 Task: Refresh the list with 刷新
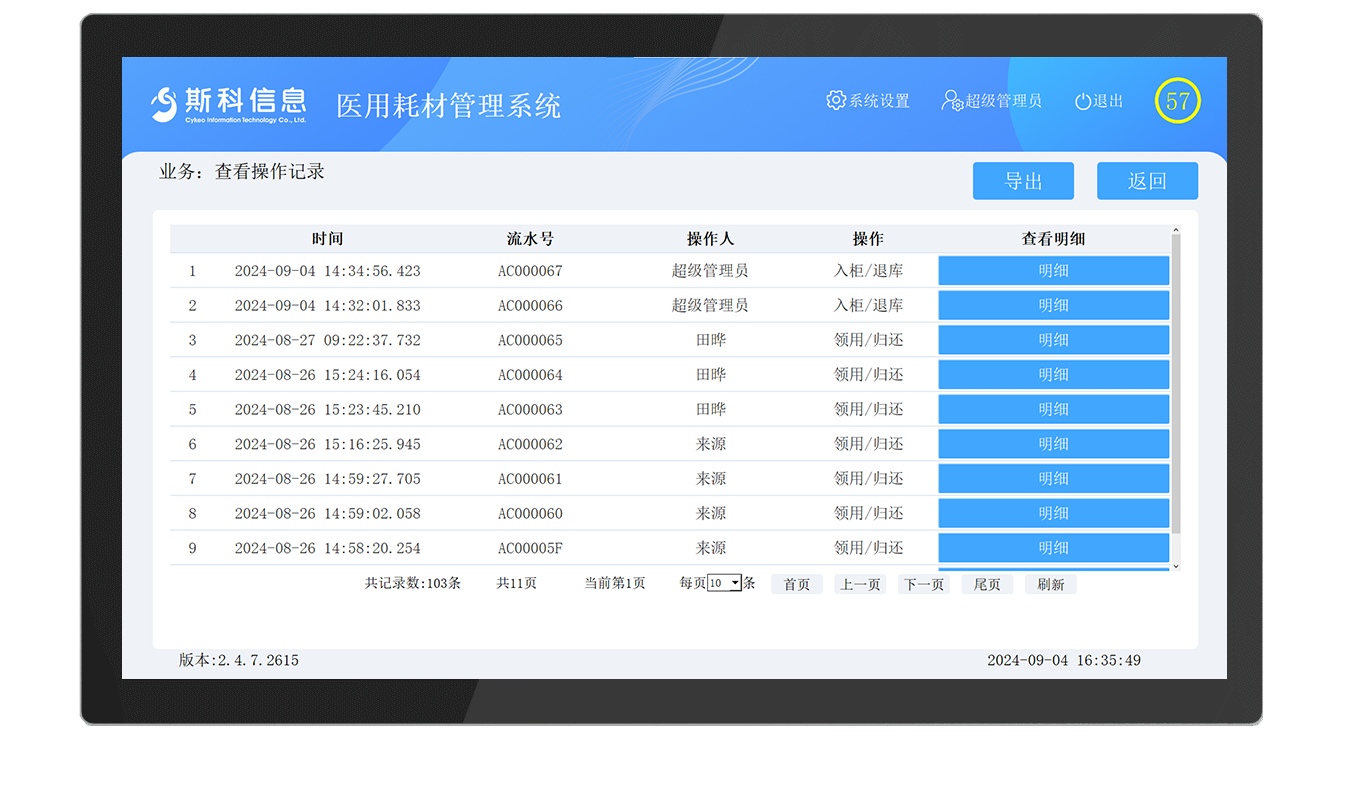coord(1050,584)
